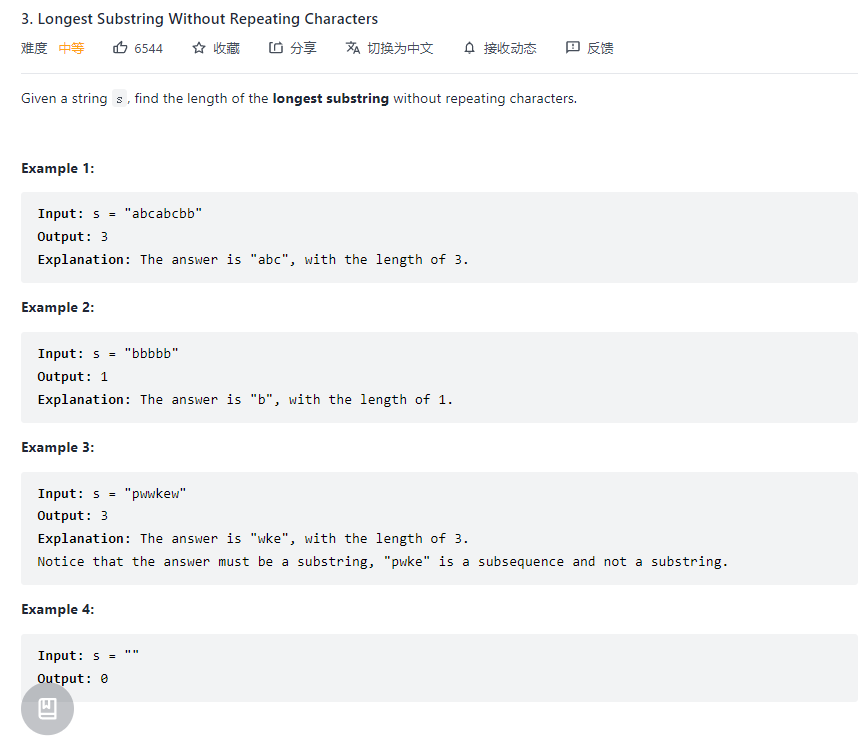
Task: Click the Example 3 code block
Action: [439, 528]
